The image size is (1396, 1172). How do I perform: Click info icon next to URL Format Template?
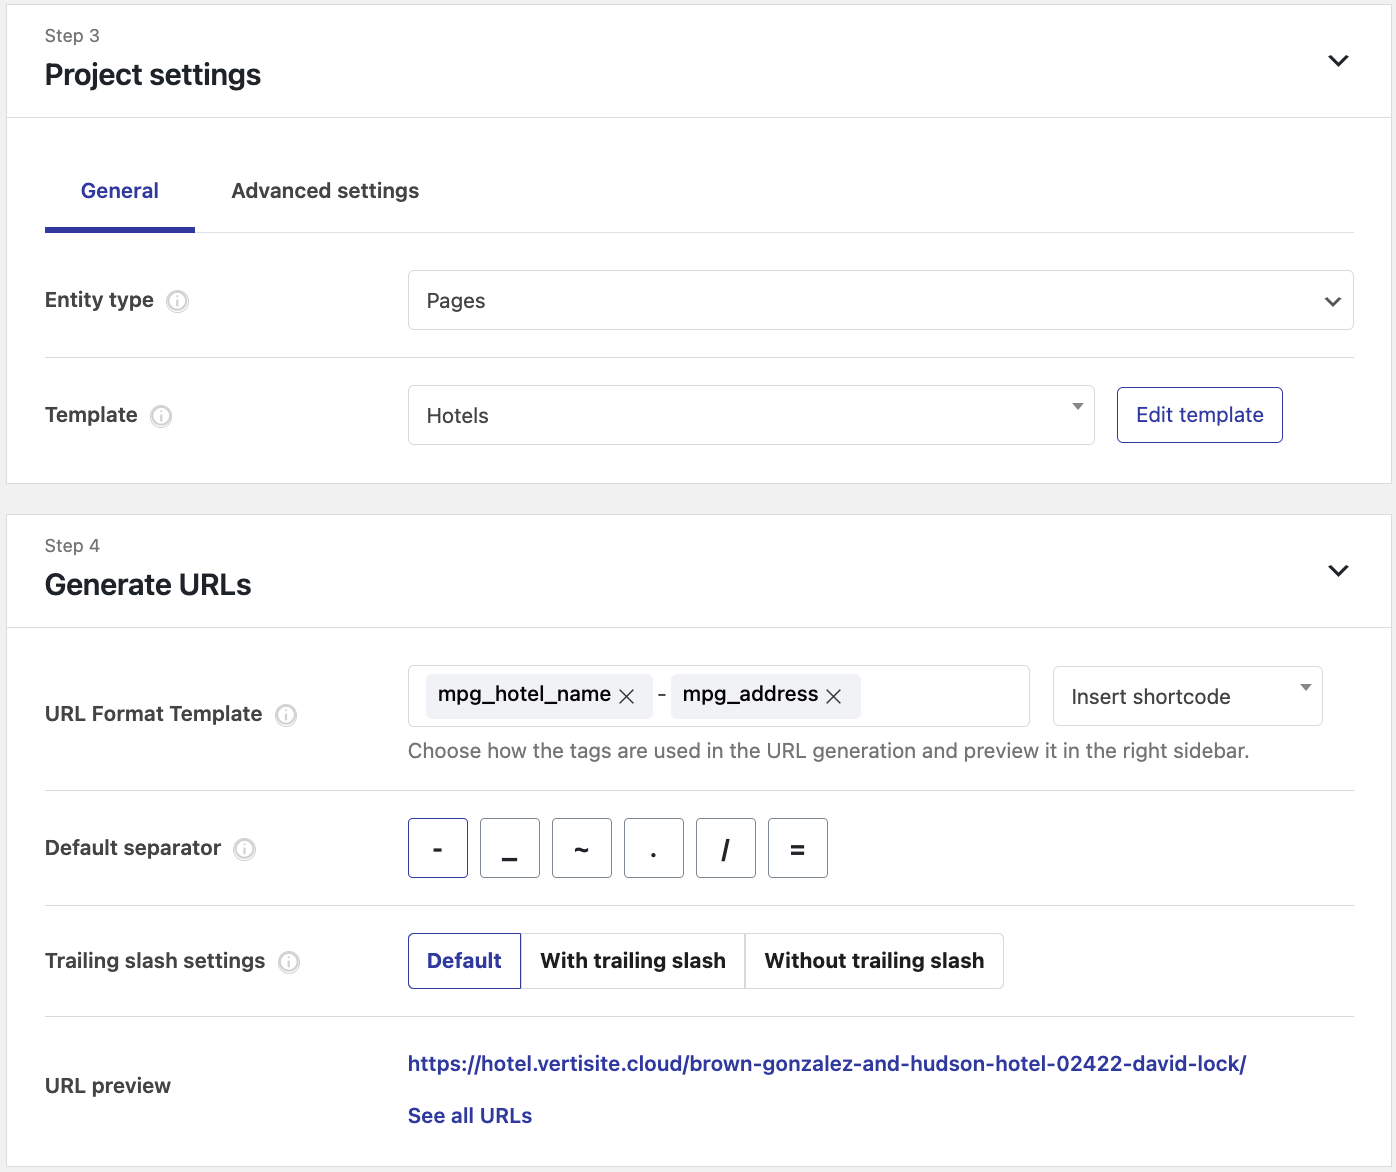click(x=286, y=715)
